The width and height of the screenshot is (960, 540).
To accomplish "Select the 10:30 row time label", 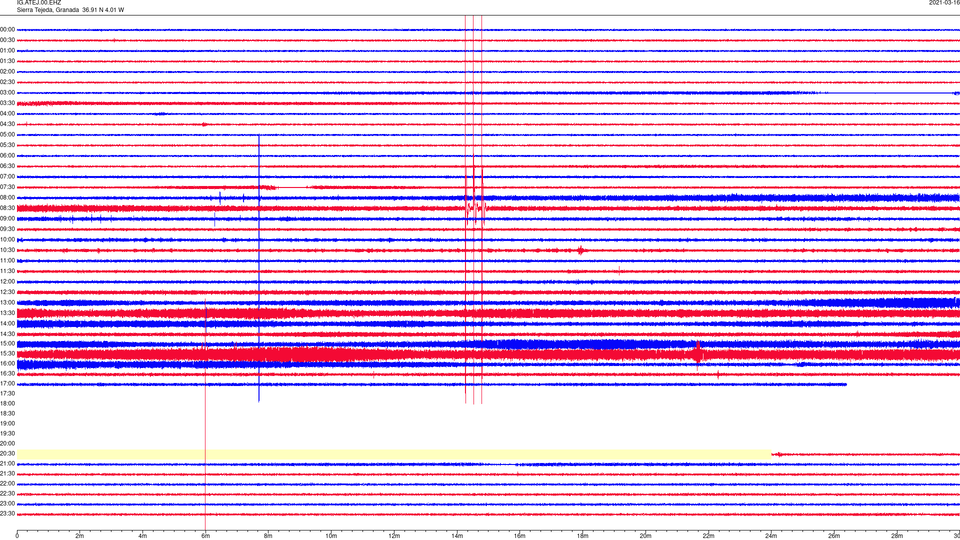I will coord(7,250).
